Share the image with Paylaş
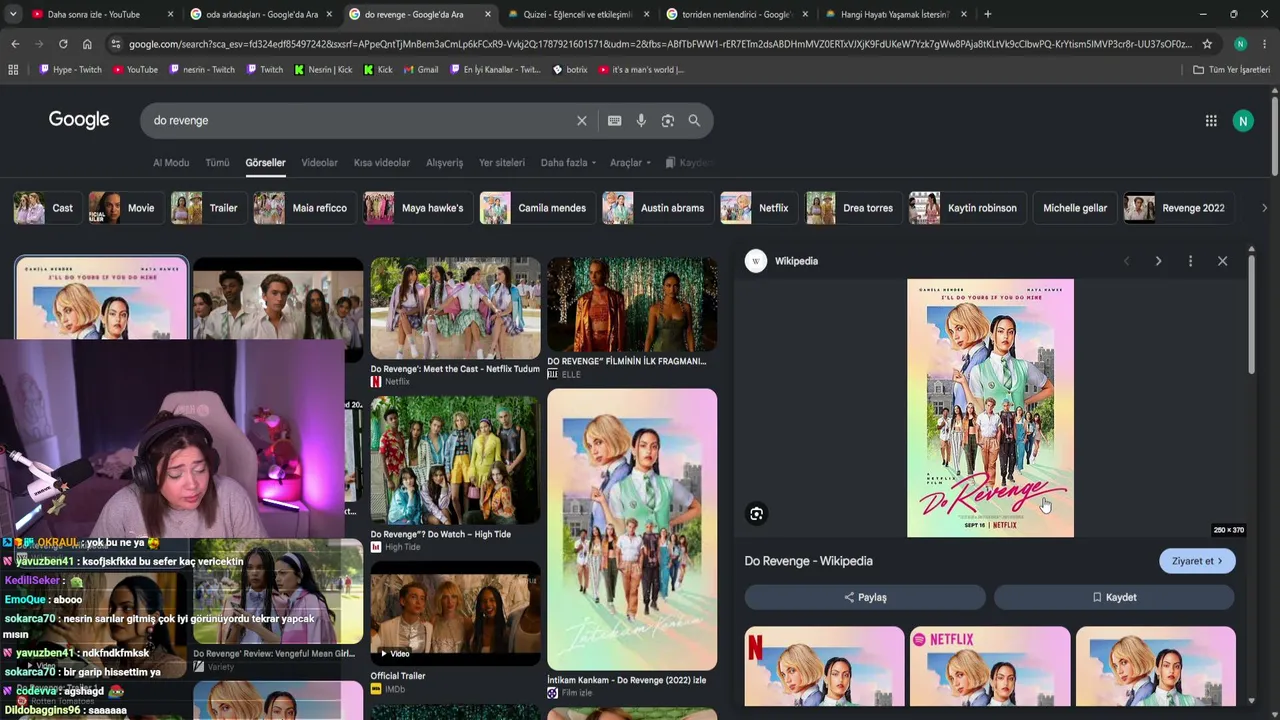1280x720 pixels. coord(865,597)
